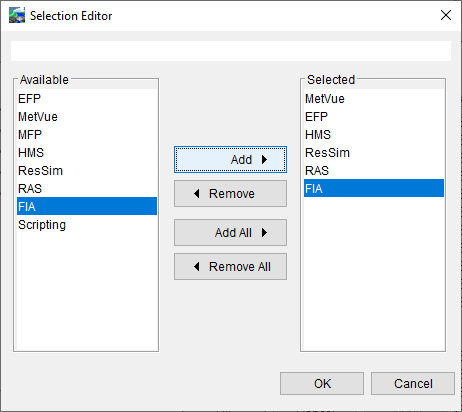The width and height of the screenshot is (462, 412).
Task: Cancel the Selection Editor dialog
Action: coord(413,383)
